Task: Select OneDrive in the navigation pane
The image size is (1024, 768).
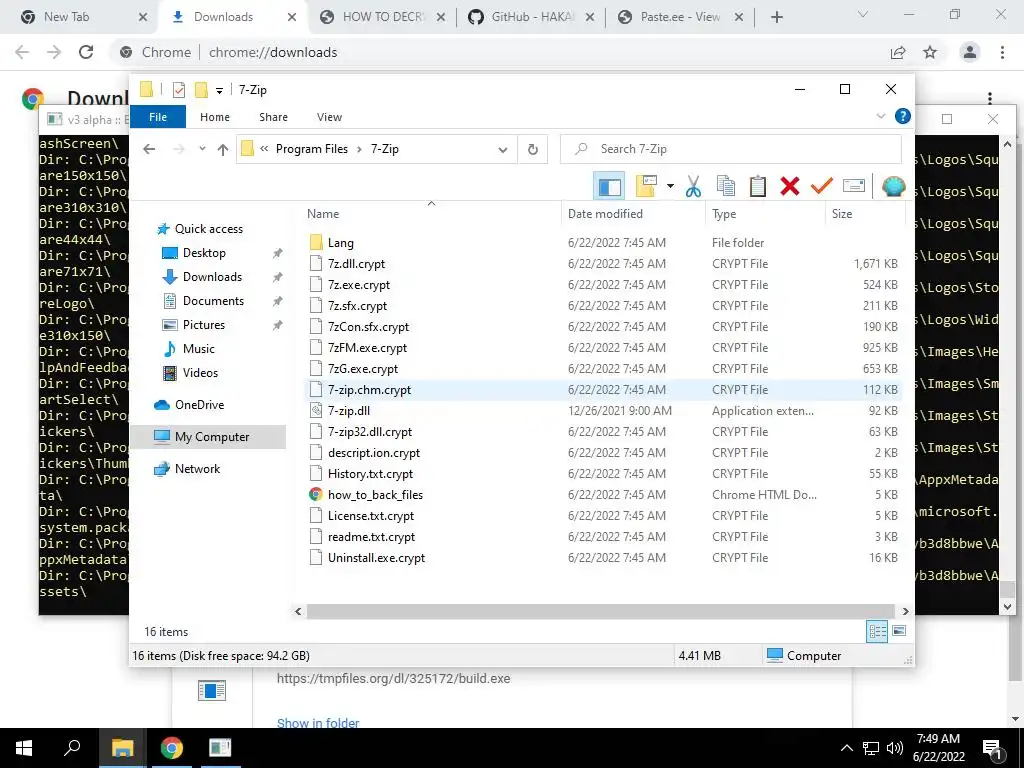Action: tap(189, 405)
